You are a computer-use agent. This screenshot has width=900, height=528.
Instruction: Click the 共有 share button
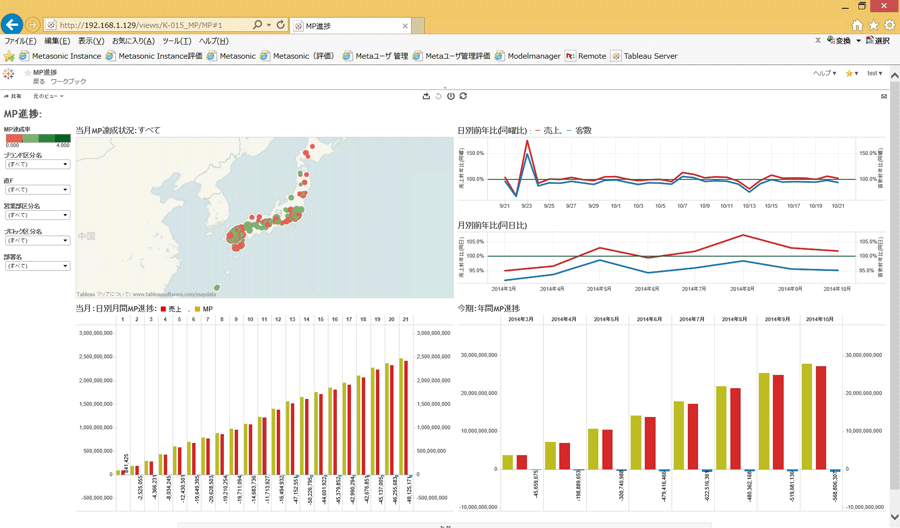click(13, 97)
